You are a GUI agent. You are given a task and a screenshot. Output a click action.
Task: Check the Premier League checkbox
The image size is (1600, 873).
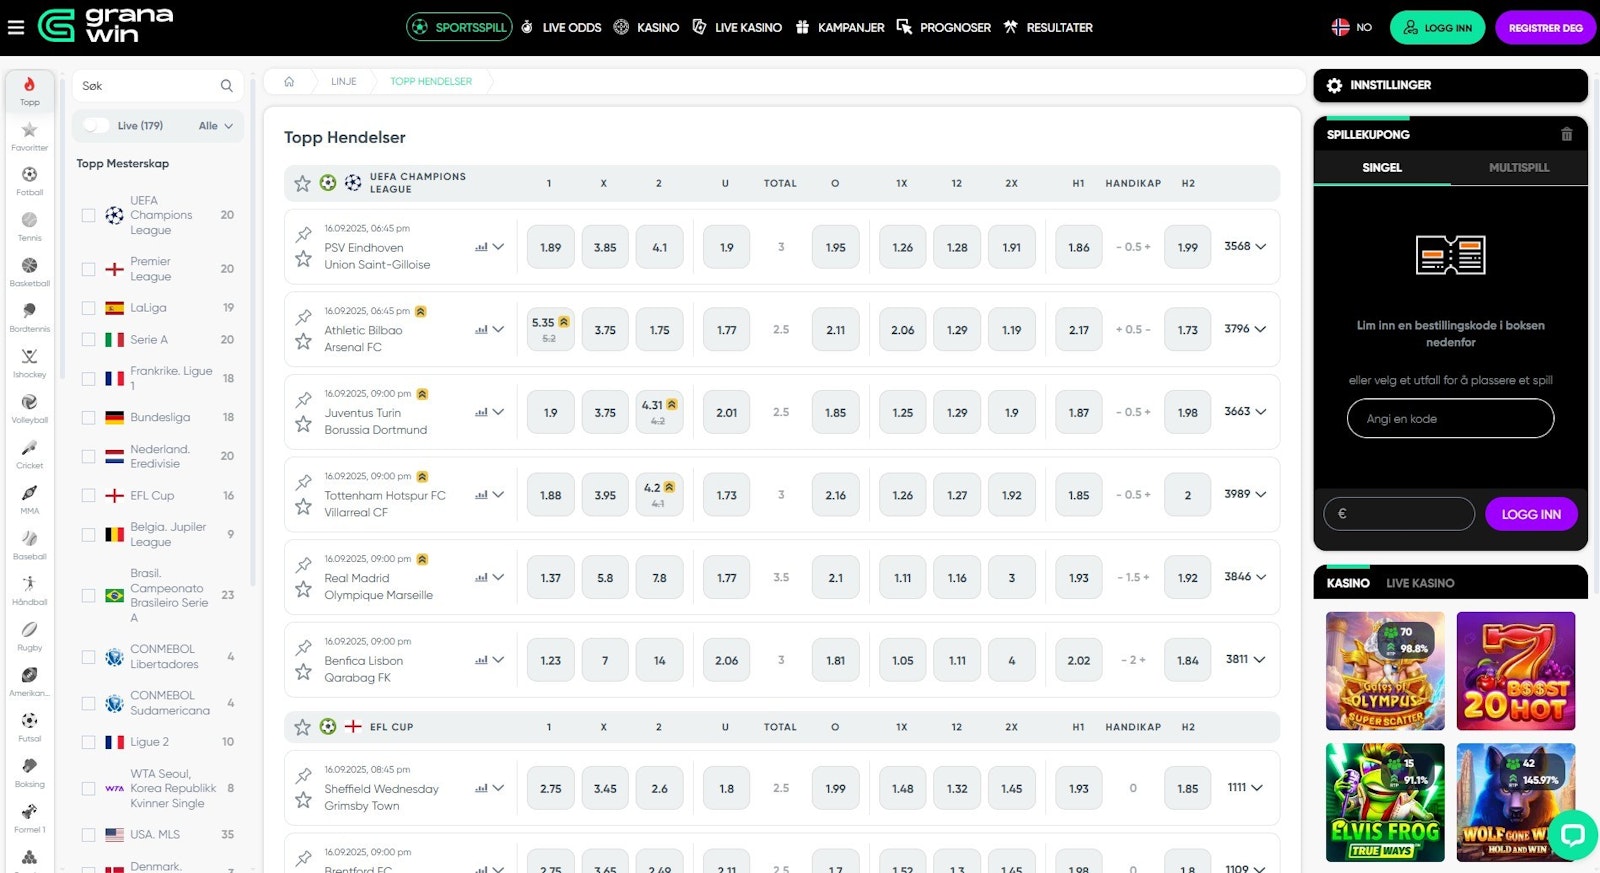point(88,269)
